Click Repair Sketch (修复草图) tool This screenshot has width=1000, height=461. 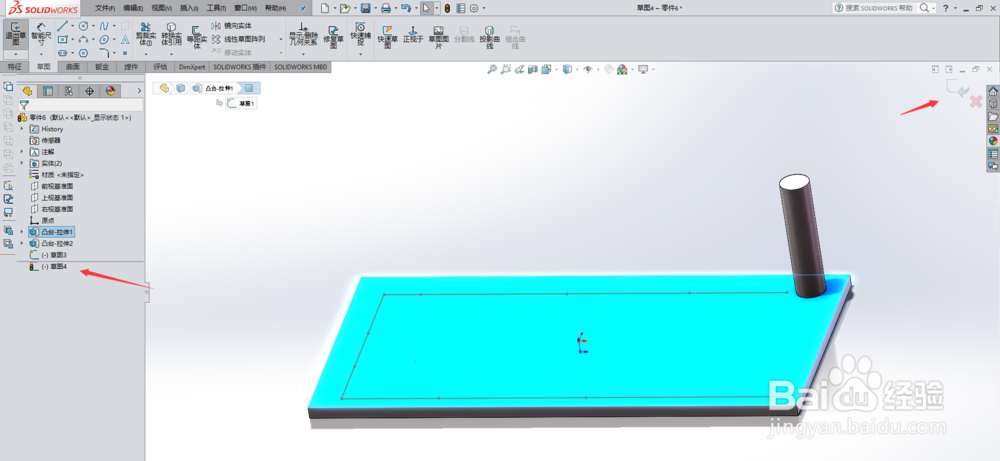tap(333, 37)
